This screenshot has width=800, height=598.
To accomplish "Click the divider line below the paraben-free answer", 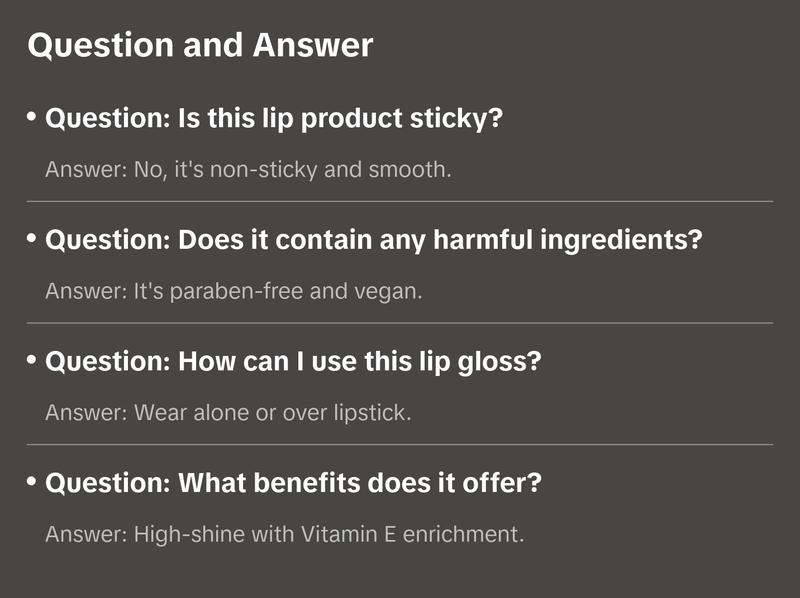I will [399, 323].
